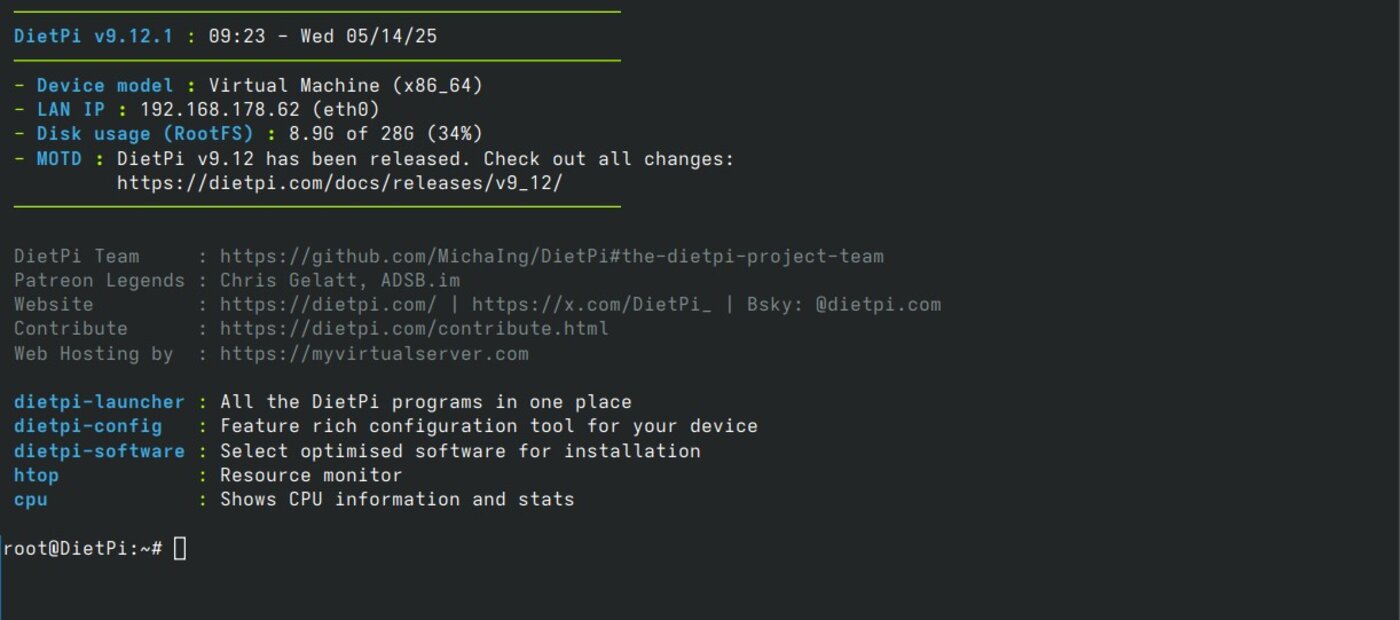Click the dietpi-config command name
The height and width of the screenshot is (620, 1400).
click(x=88, y=426)
